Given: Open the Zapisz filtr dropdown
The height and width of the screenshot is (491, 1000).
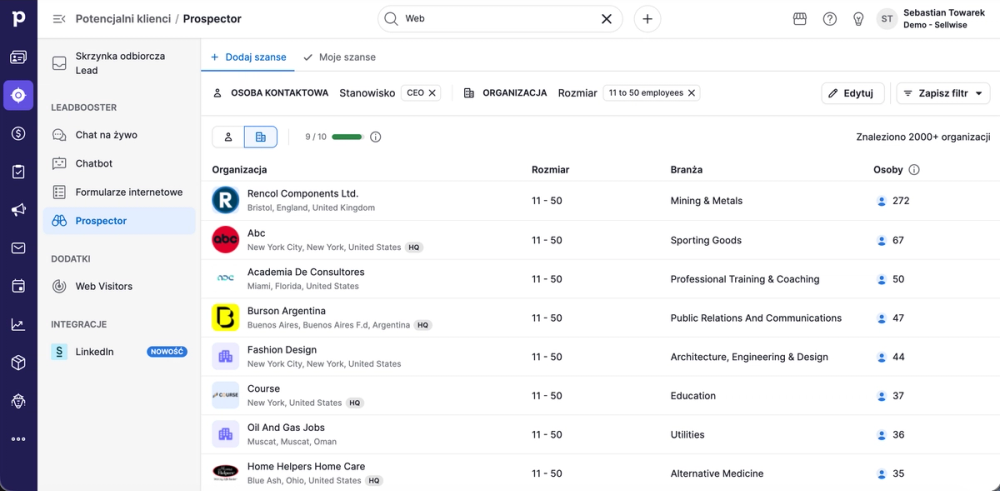Looking at the screenshot, I should tap(943, 93).
